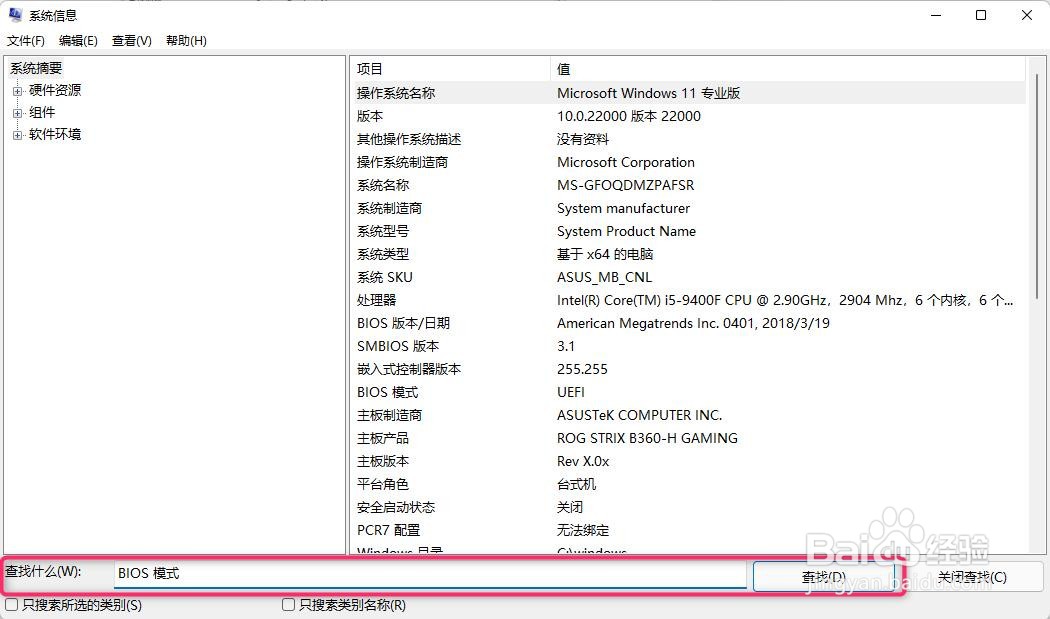Screen dimensions: 1050x619
Task: Click the ASUSTeK COMPUTER INC. value
Action: (640, 415)
